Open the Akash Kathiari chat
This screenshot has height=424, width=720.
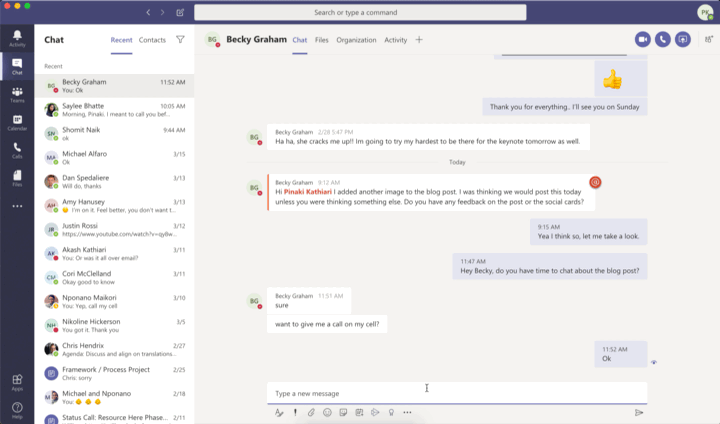coord(114,253)
